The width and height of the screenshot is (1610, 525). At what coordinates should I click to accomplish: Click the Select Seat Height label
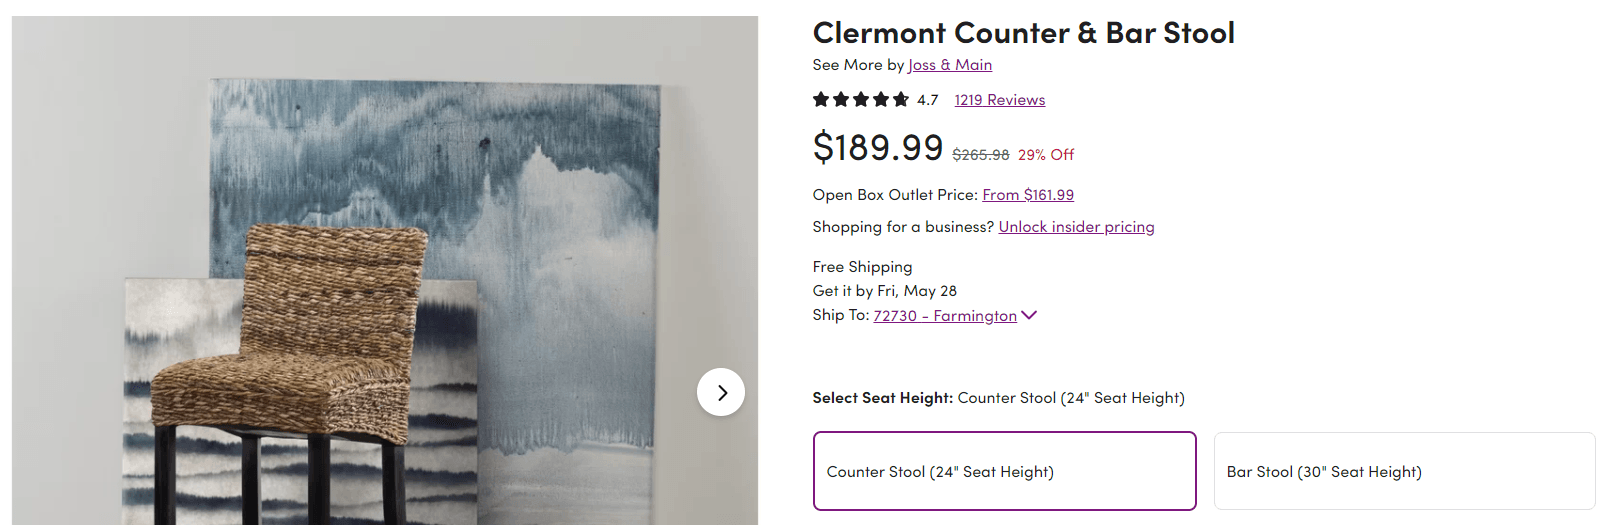click(x=883, y=398)
